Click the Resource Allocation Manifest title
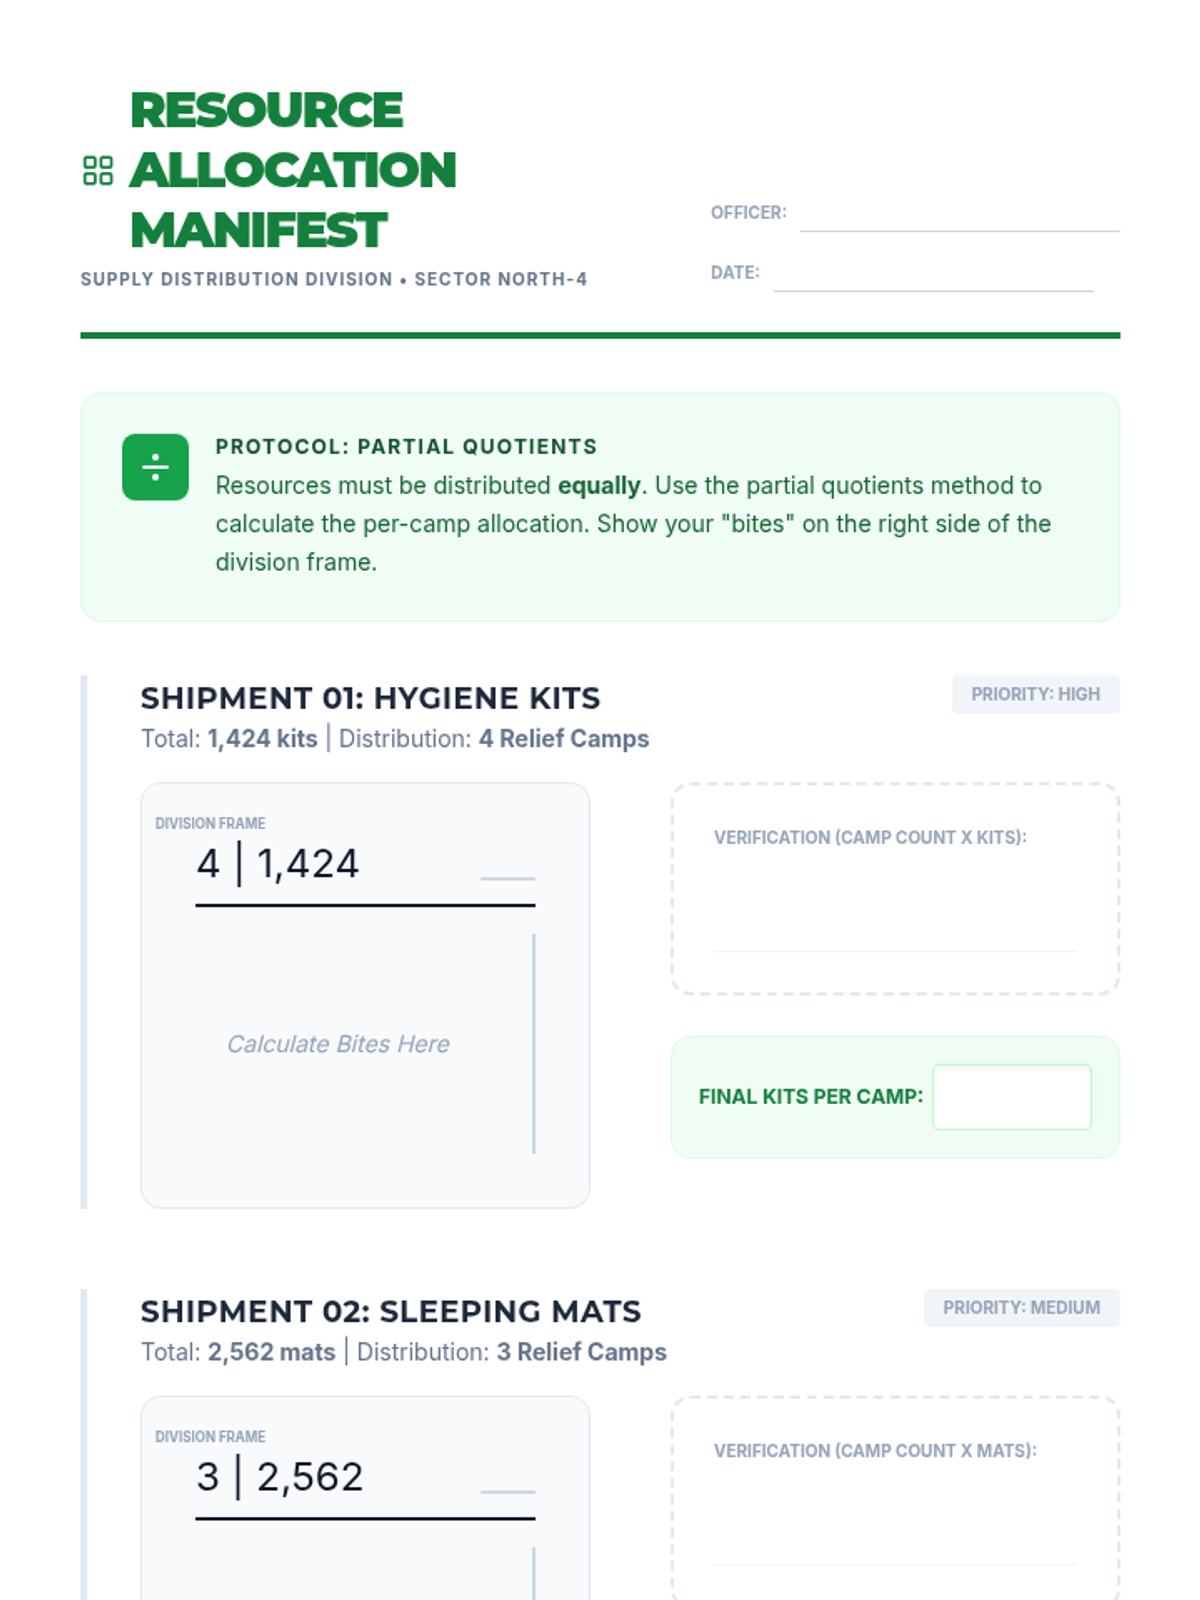 click(x=292, y=170)
